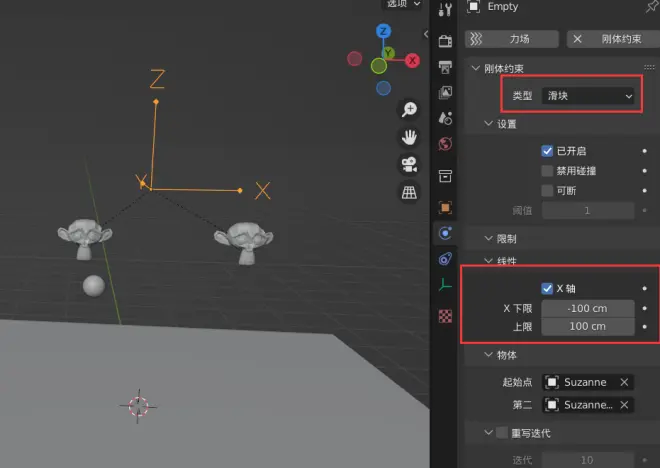The width and height of the screenshot is (660, 468).
Task: Animate X 轴 property dot
Action: pos(644,289)
